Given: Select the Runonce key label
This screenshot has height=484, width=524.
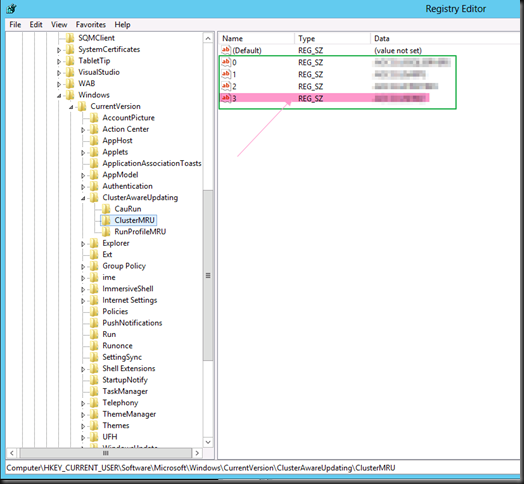Looking at the screenshot, I should (x=117, y=346).
